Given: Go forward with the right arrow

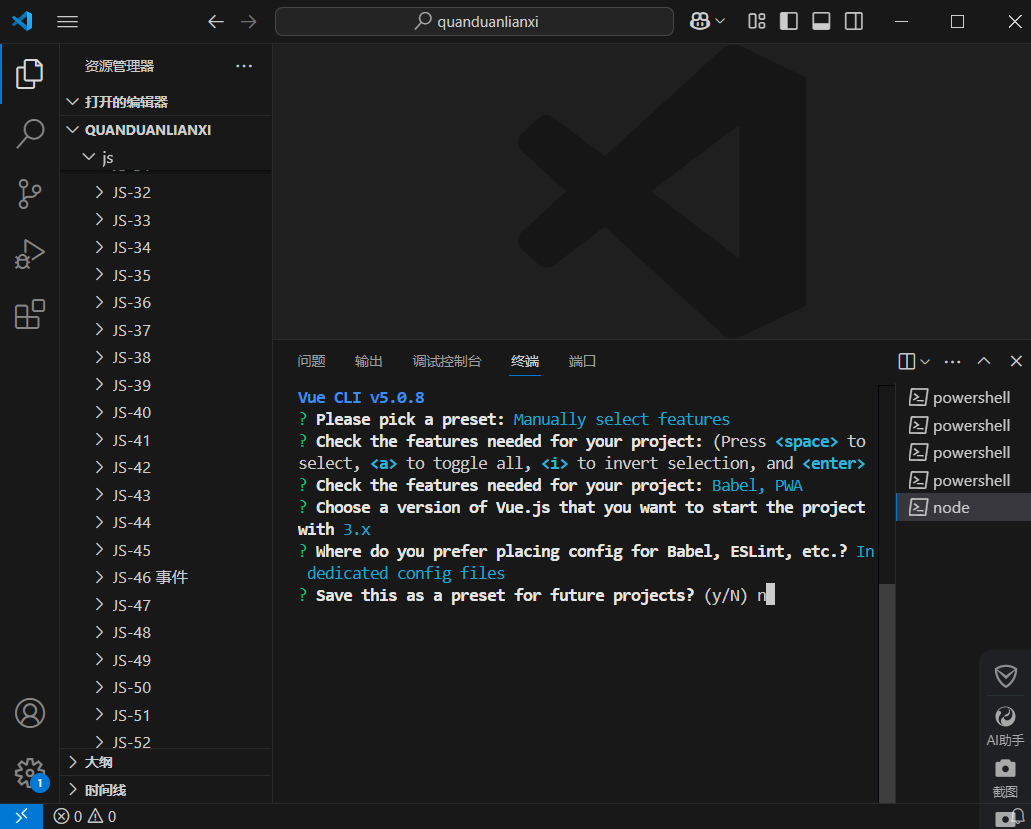Looking at the screenshot, I should point(249,22).
